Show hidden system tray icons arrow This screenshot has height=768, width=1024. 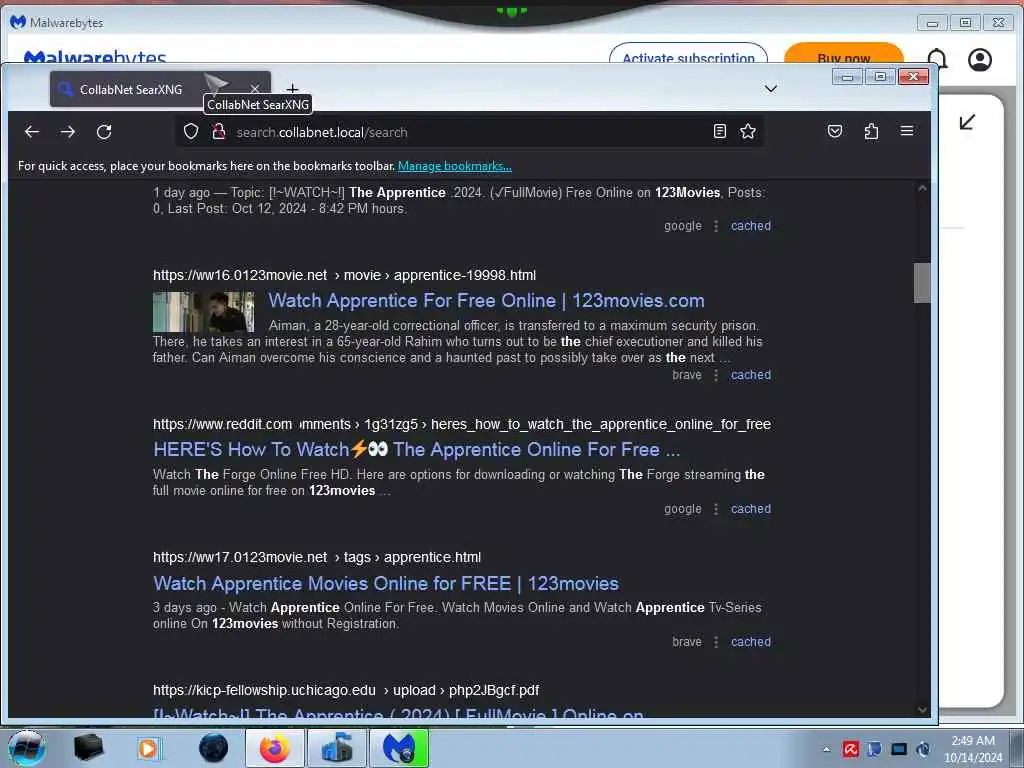827,749
